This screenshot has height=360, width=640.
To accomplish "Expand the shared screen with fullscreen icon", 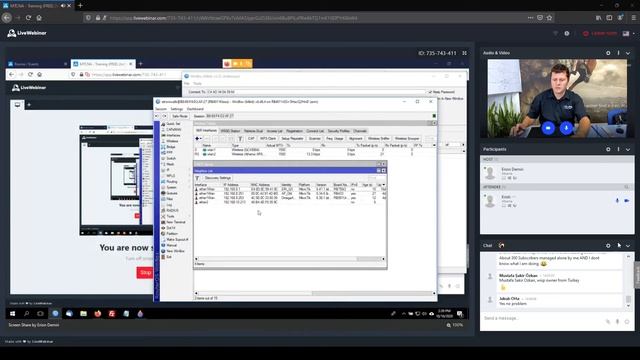I will 464,53.
